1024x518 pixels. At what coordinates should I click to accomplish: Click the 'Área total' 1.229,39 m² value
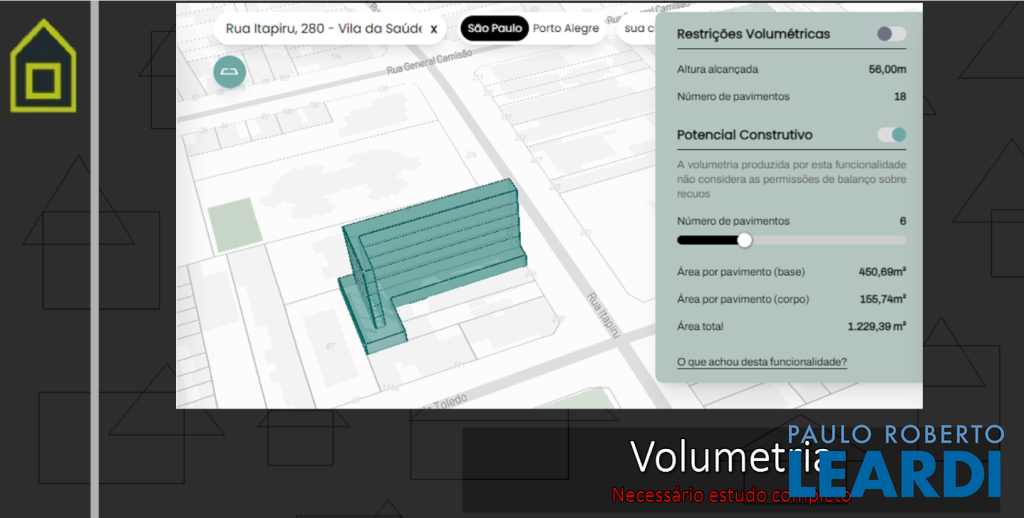(876, 326)
